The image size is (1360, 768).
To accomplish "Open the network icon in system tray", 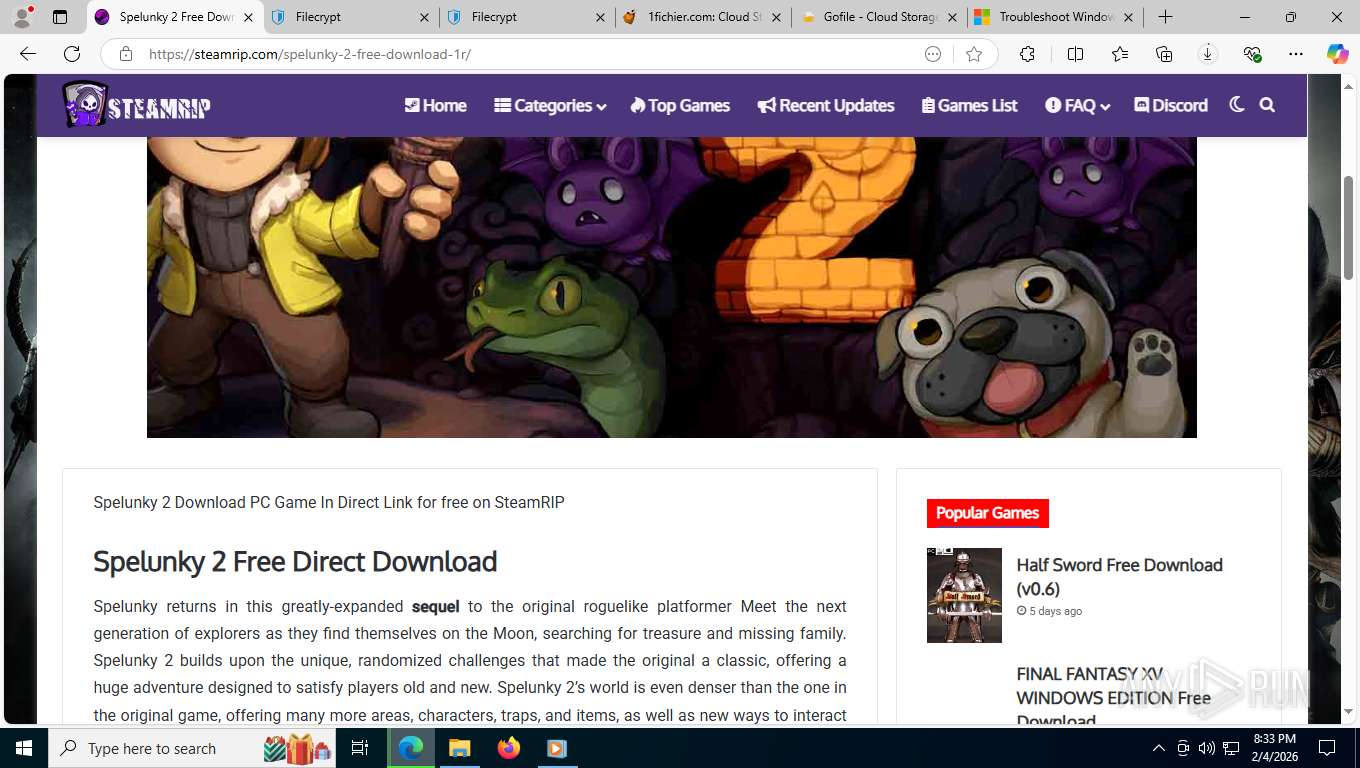I will (x=1231, y=748).
